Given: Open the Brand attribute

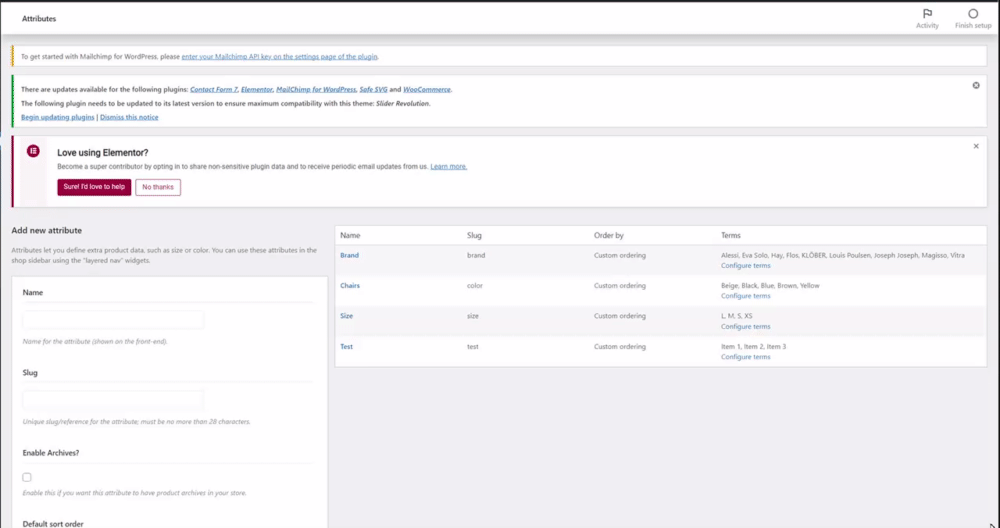Looking at the screenshot, I should (349, 255).
